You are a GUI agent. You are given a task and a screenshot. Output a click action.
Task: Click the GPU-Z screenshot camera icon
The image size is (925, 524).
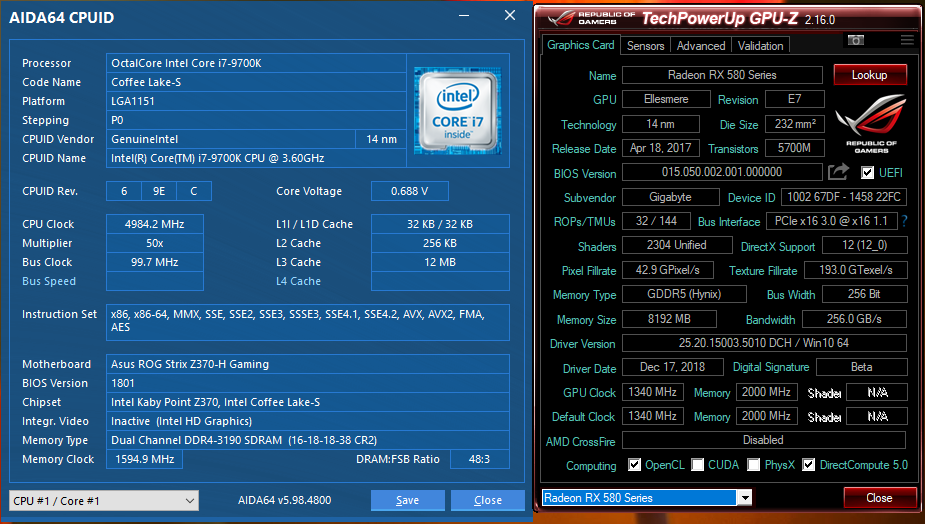(x=855, y=40)
